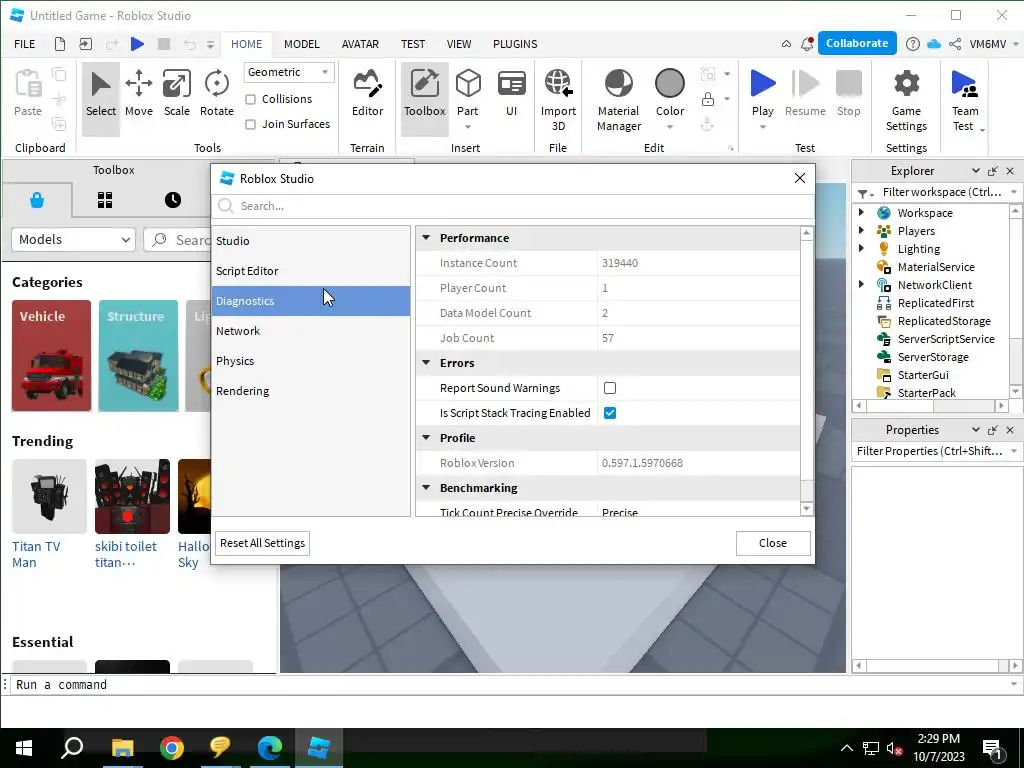The image size is (1024, 768).
Task: Enable the Collisions checkbox
Action: pyautogui.click(x=250, y=99)
